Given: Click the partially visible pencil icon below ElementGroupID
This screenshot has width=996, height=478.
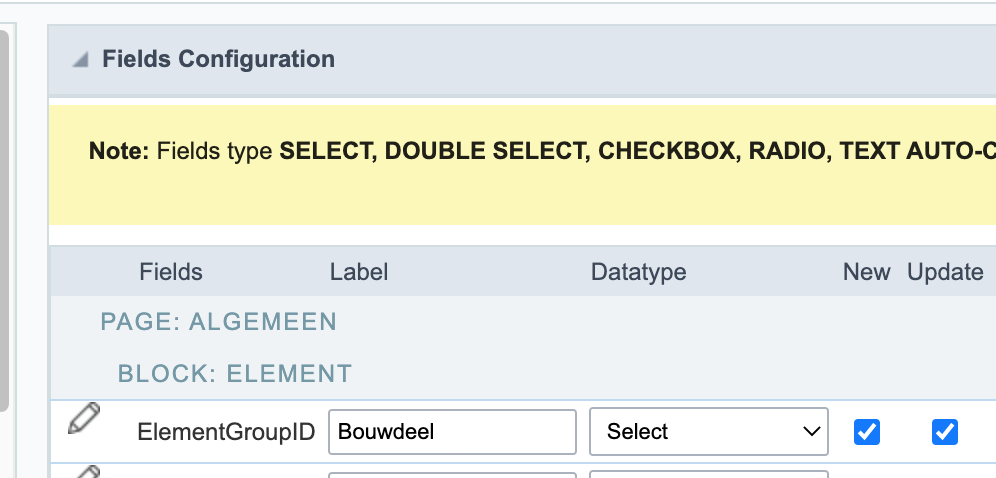Looking at the screenshot, I should pyautogui.click(x=85, y=472).
